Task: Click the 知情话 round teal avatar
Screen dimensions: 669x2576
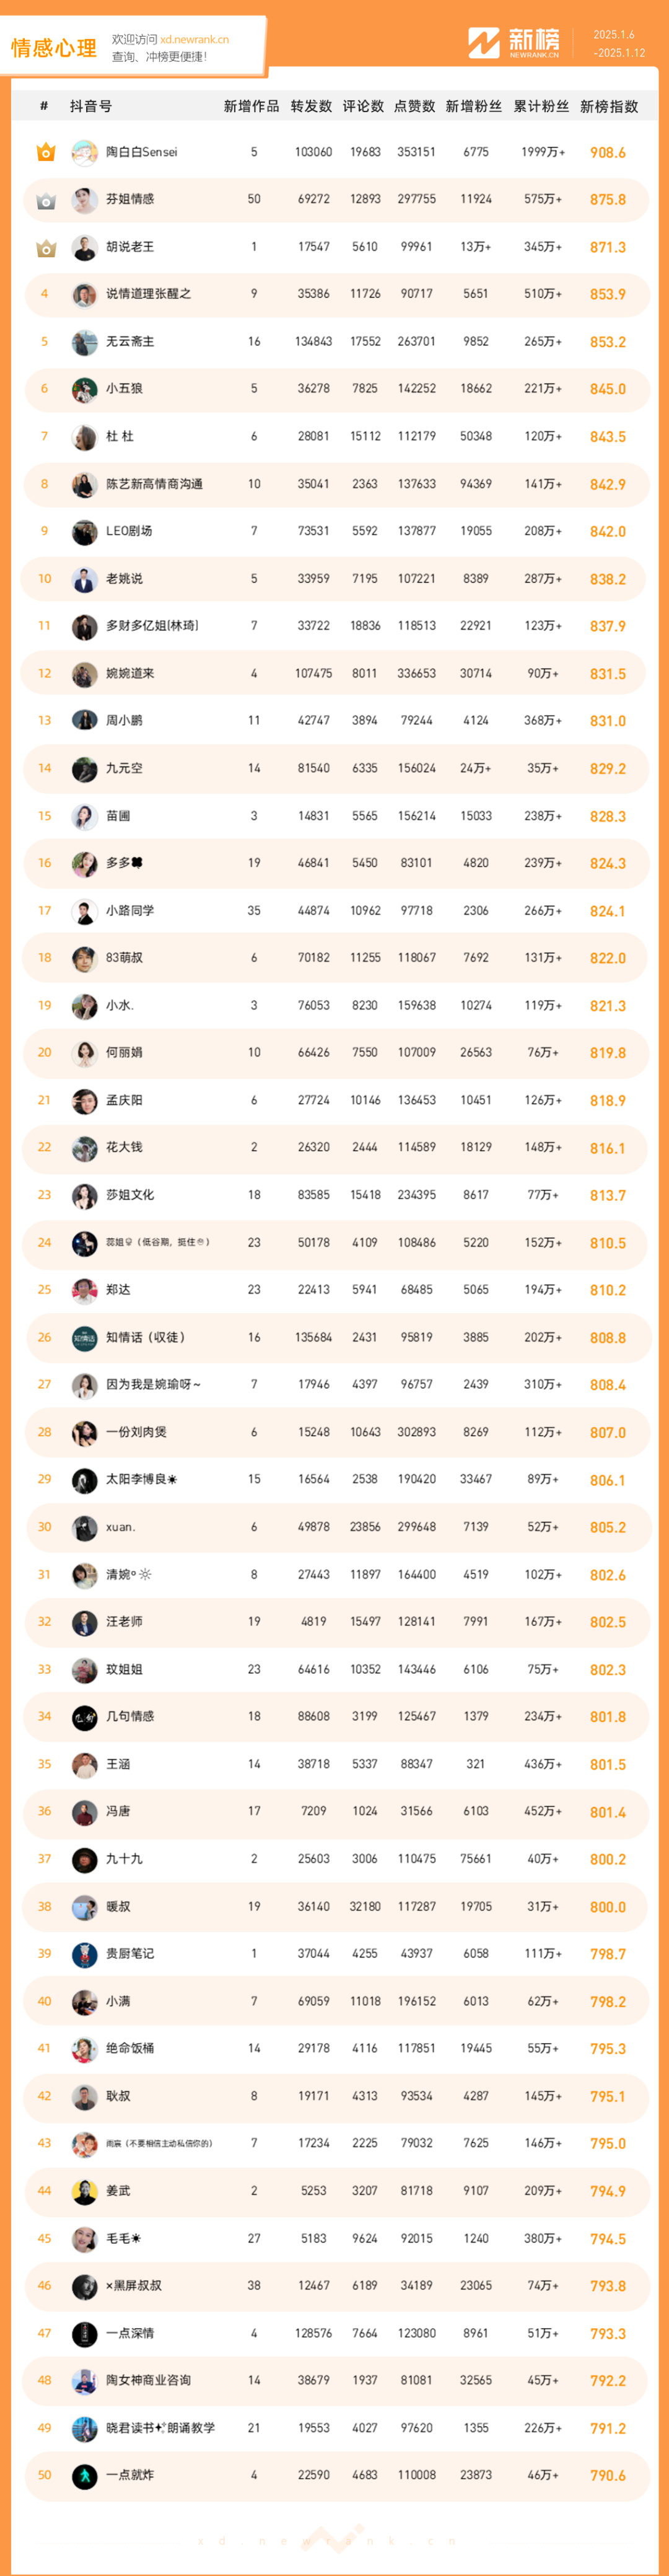Action: pyautogui.click(x=85, y=1338)
